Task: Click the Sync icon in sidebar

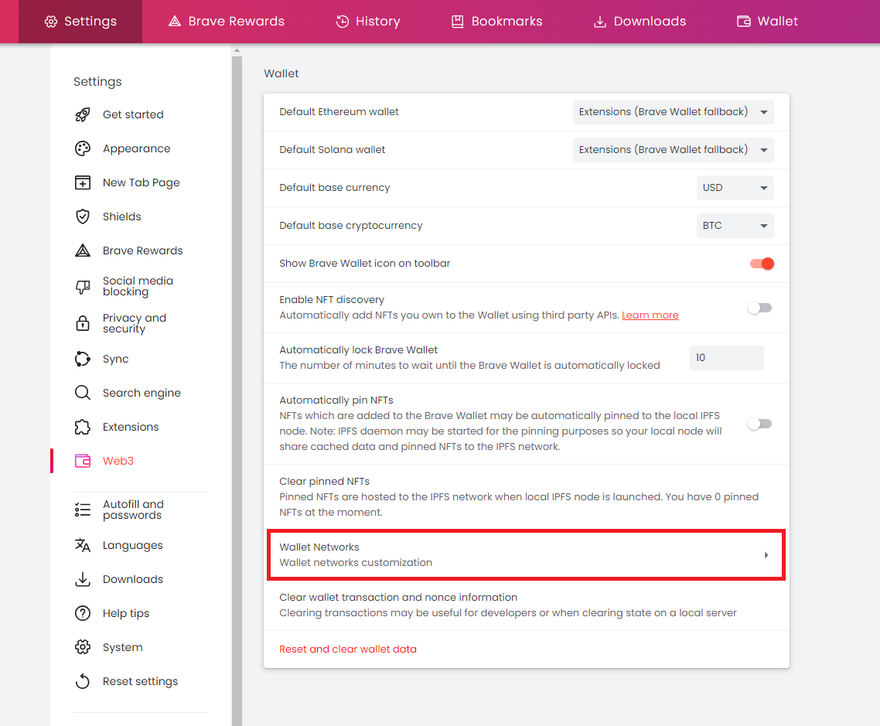Action: pos(83,359)
